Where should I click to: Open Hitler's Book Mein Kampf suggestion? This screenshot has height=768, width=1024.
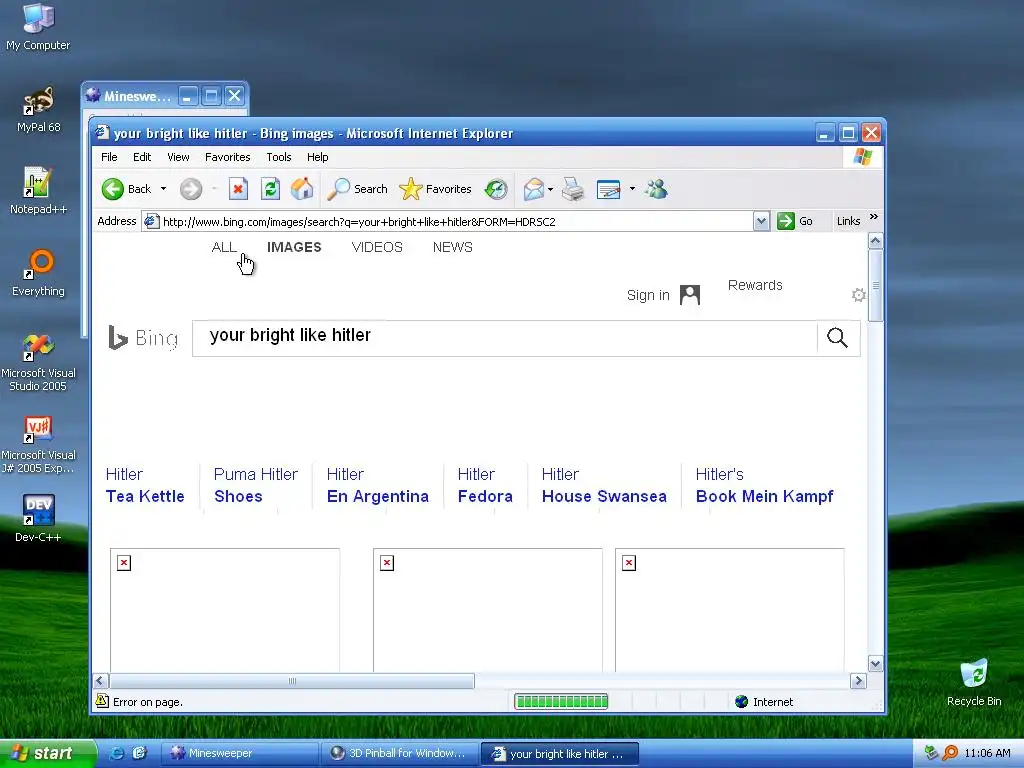[764, 485]
